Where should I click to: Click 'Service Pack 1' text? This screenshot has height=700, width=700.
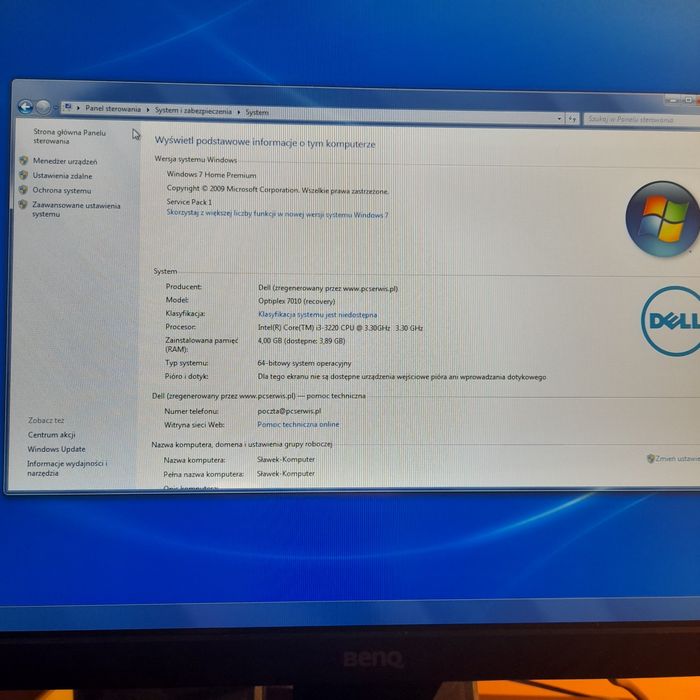tap(189, 202)
